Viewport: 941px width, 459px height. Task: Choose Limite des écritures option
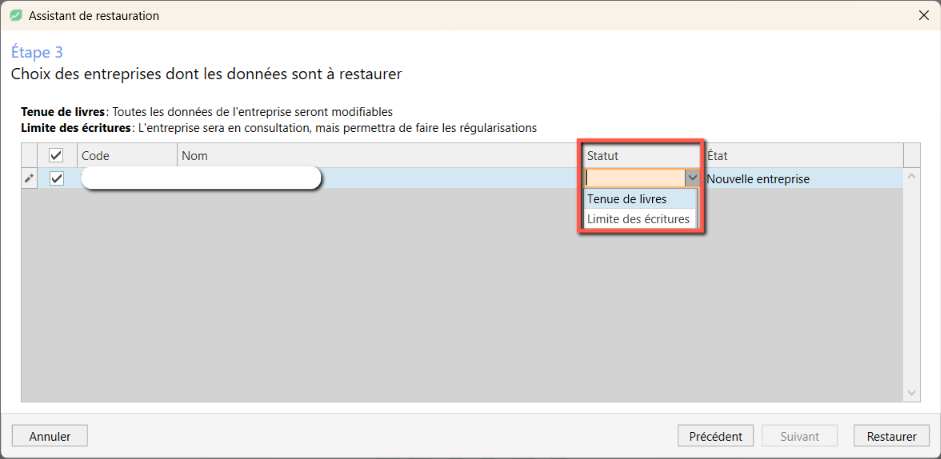tap(640, 219)
